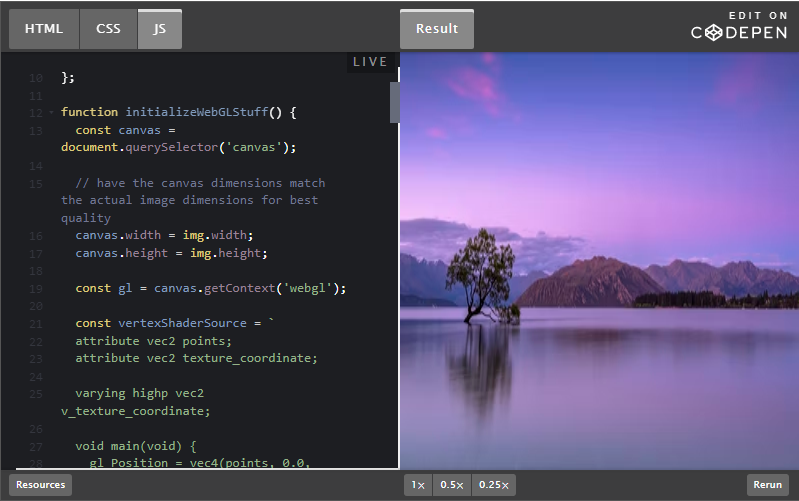Screen dimensions: 799x501
Task: Click 'void main(void) {' line
Action: (136, 446)
